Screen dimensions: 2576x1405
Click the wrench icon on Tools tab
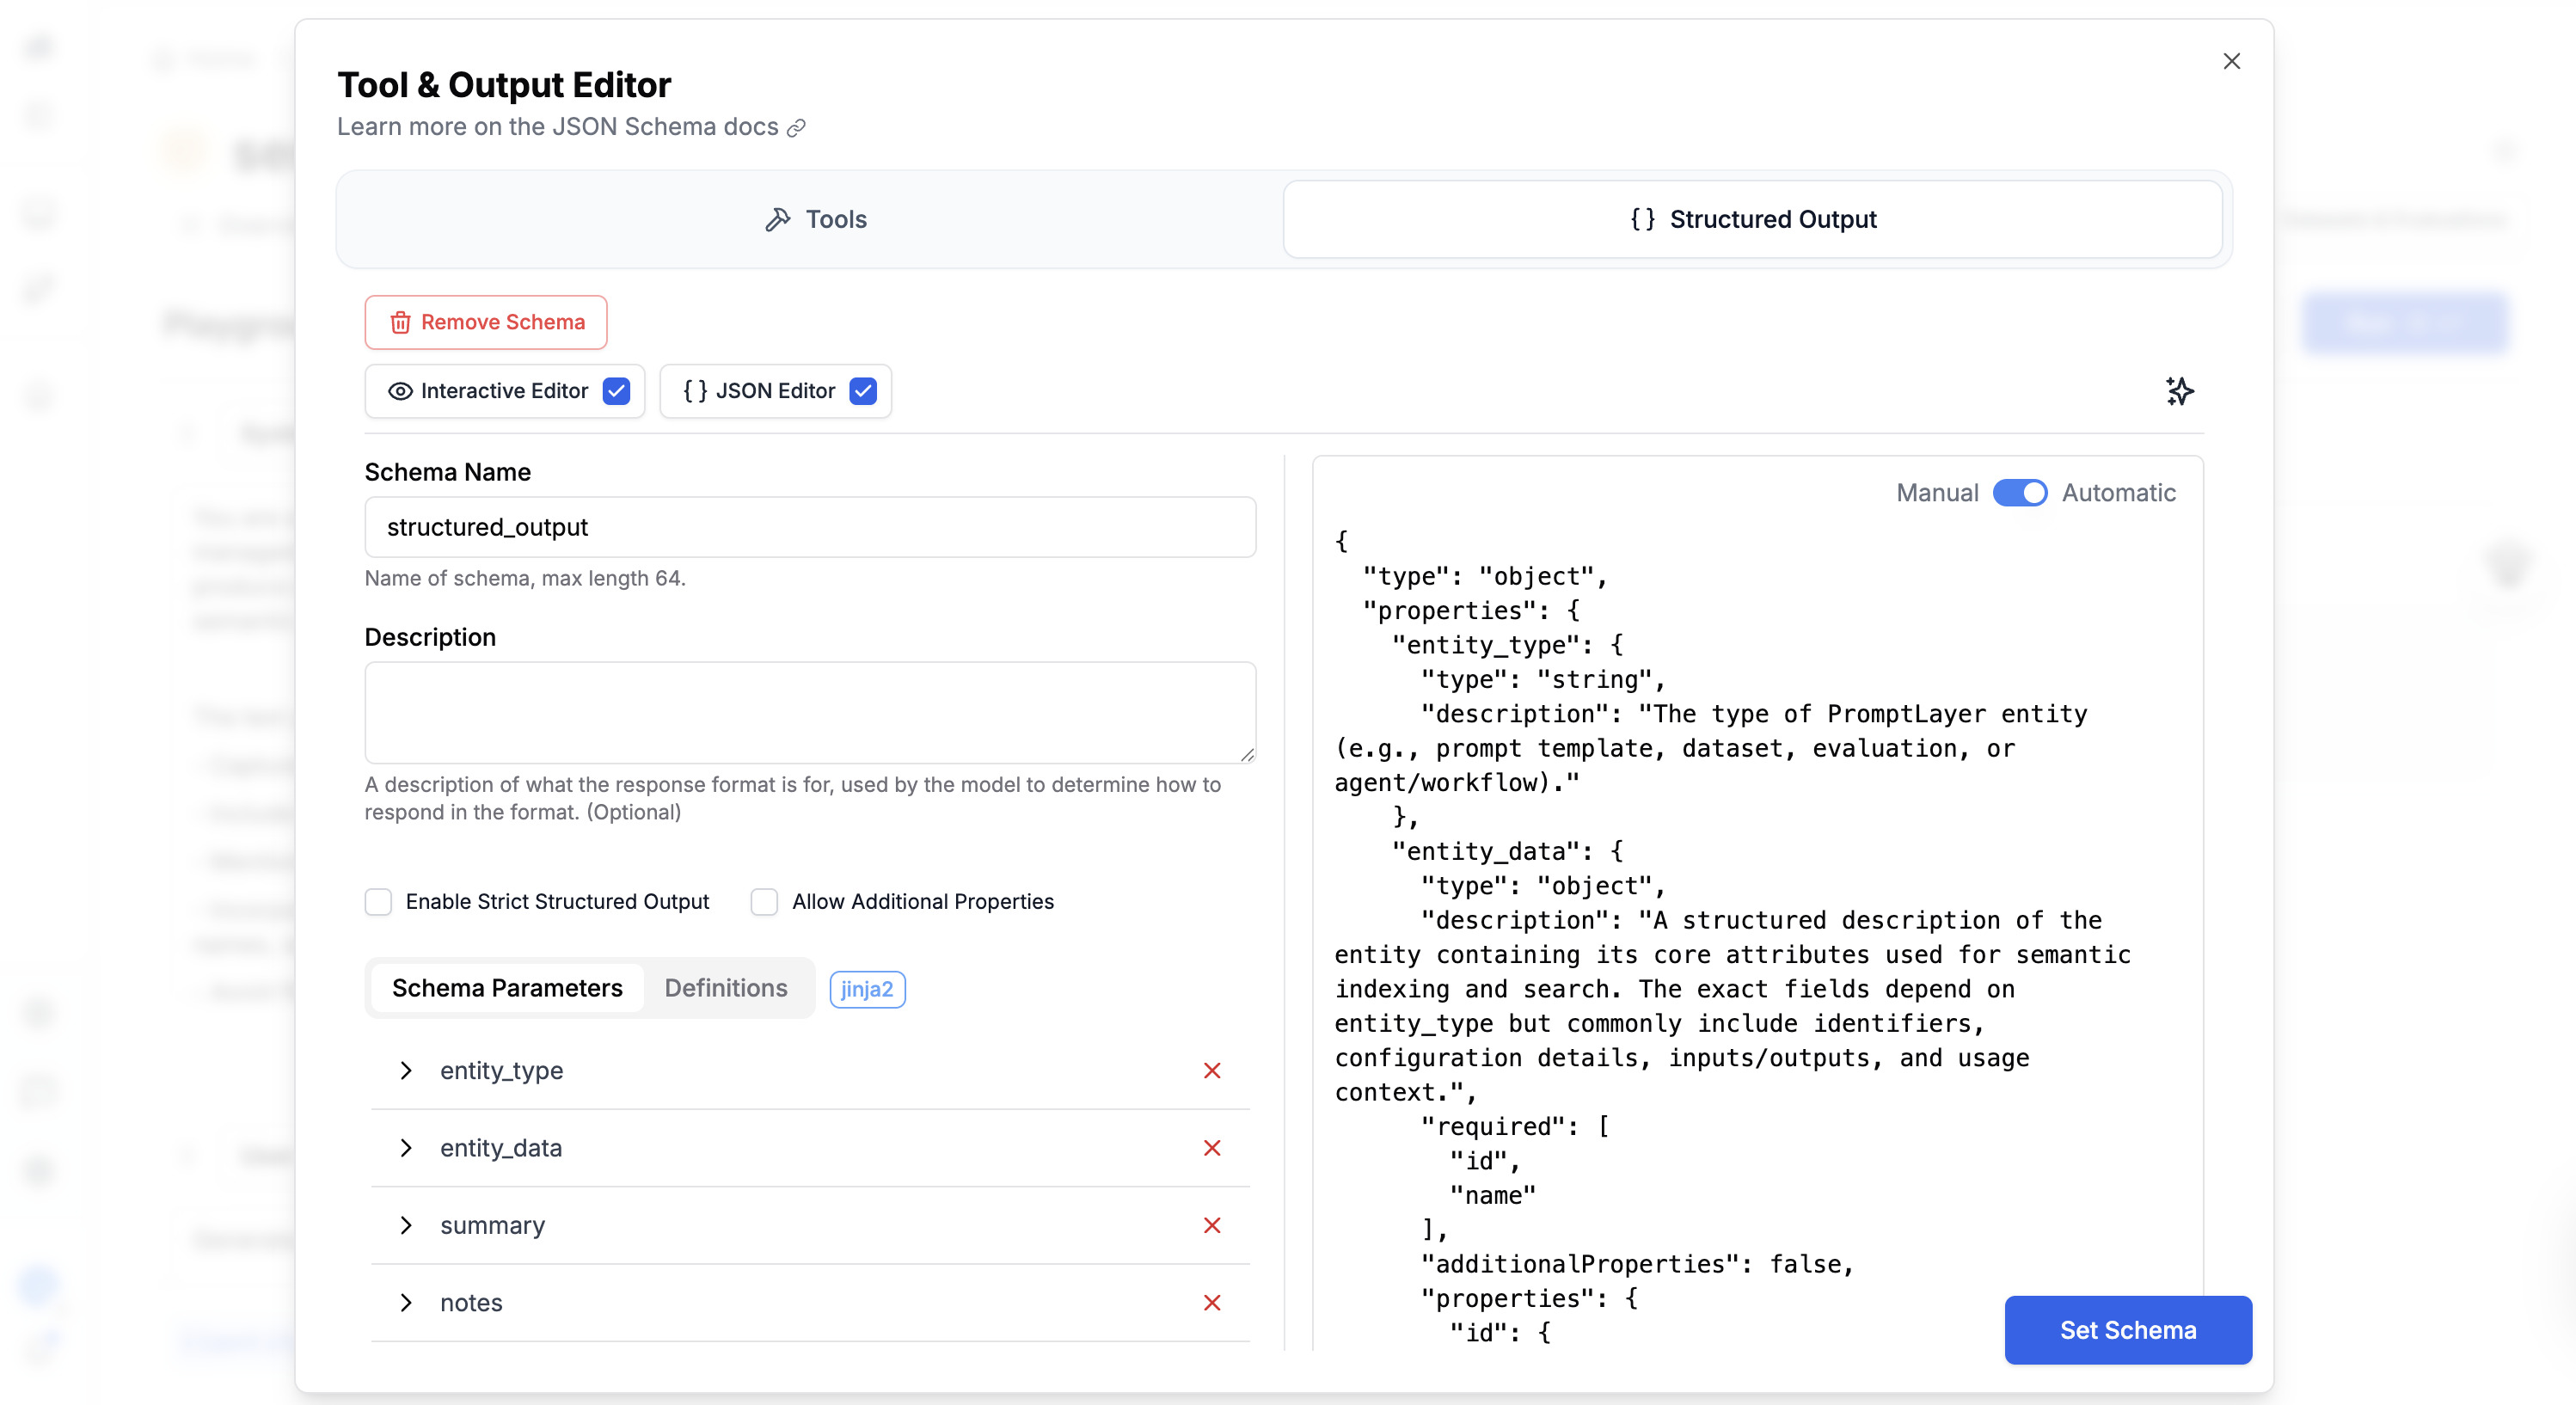(x=778, y=219)
